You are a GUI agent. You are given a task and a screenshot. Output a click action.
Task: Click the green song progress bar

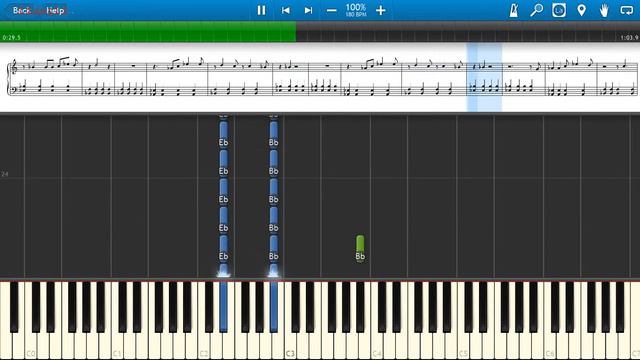(148, 31)
